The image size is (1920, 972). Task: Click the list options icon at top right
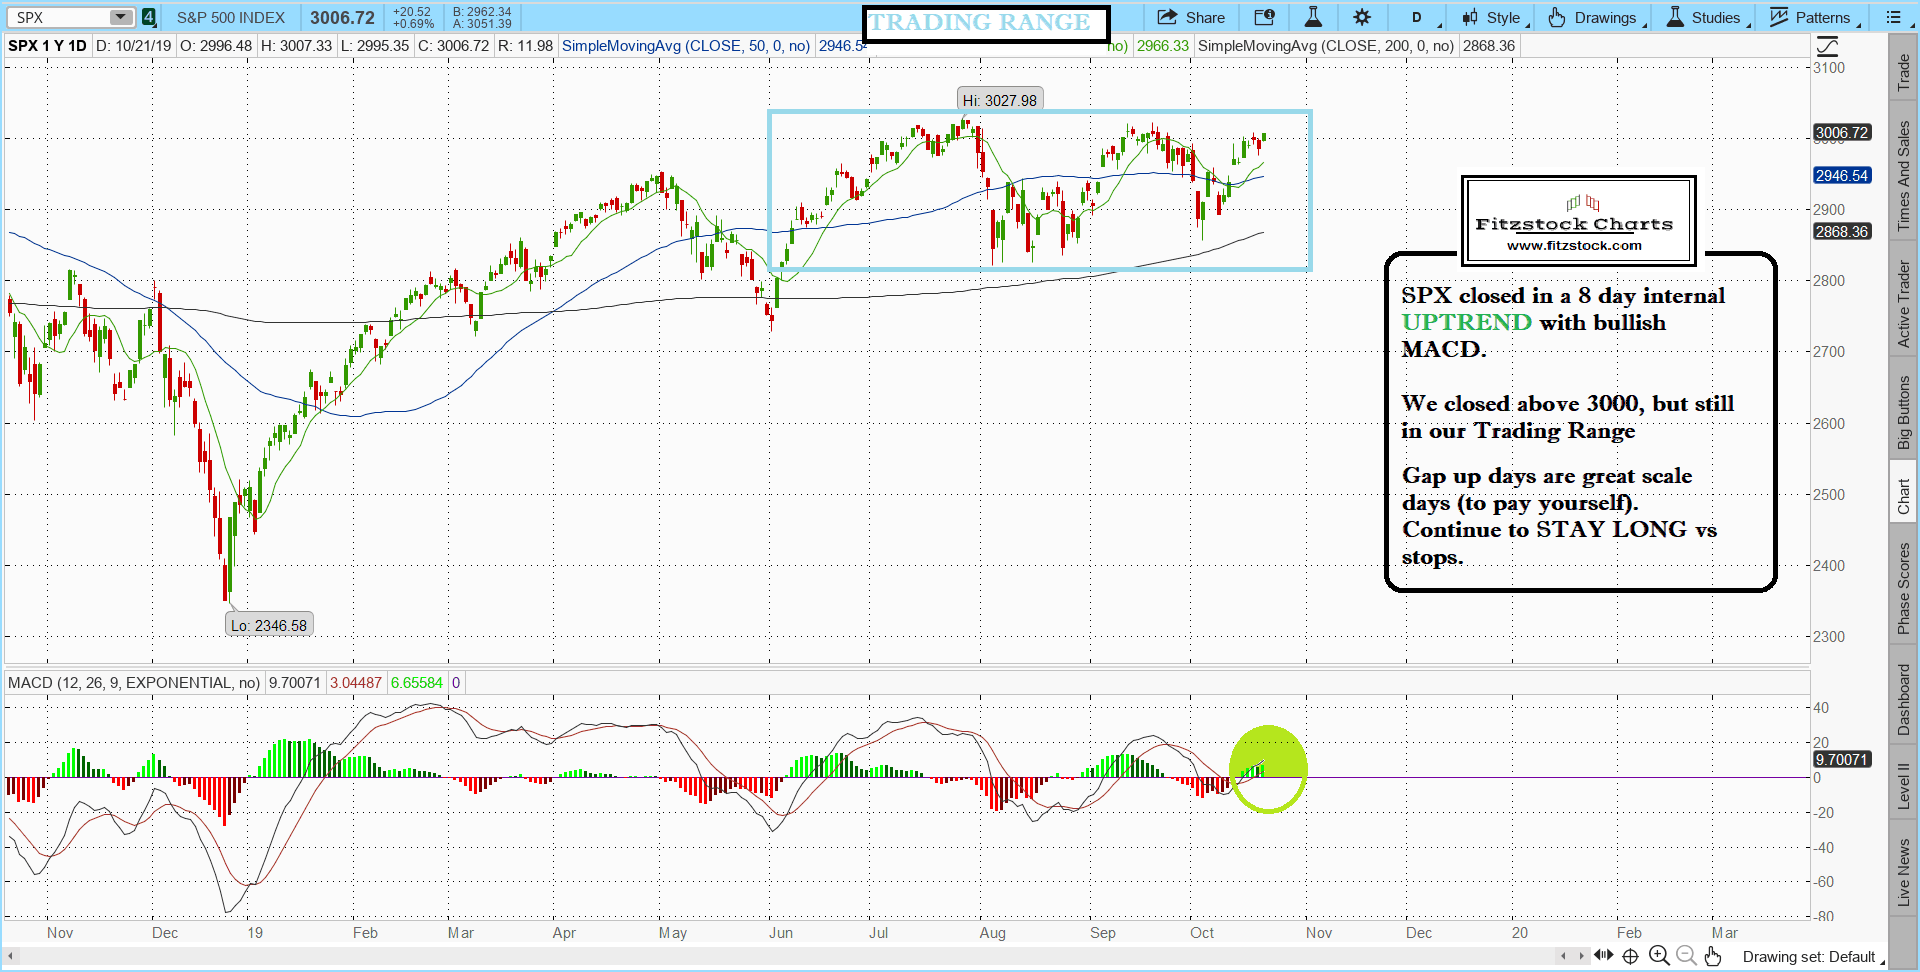click(x=1893, y=18)
